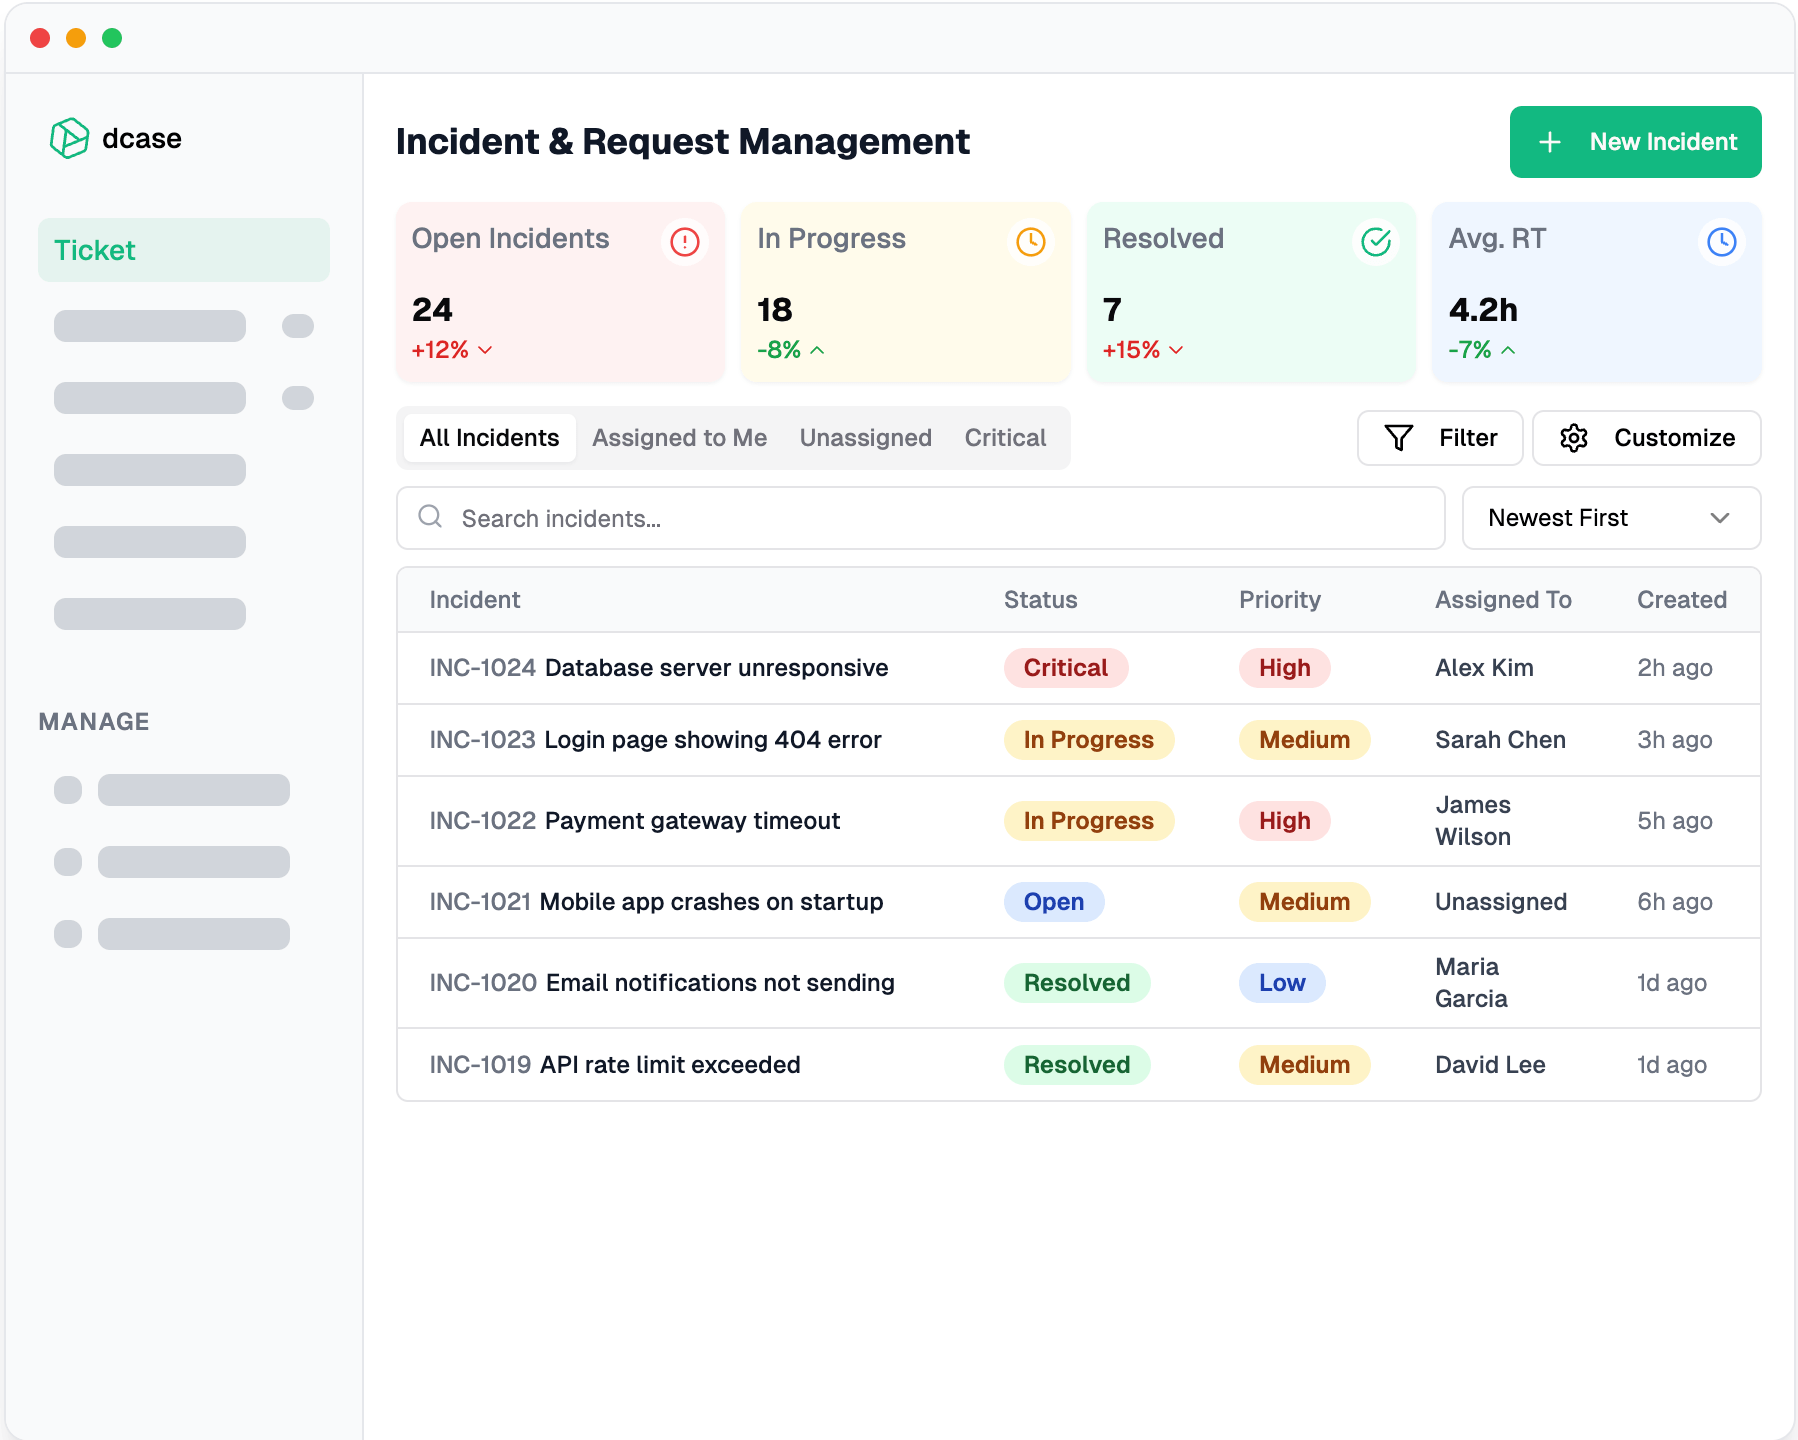Click the Low priority badge on INC-1020
This screenshot has height=1440, width=1798.
tap(1282, 983)
